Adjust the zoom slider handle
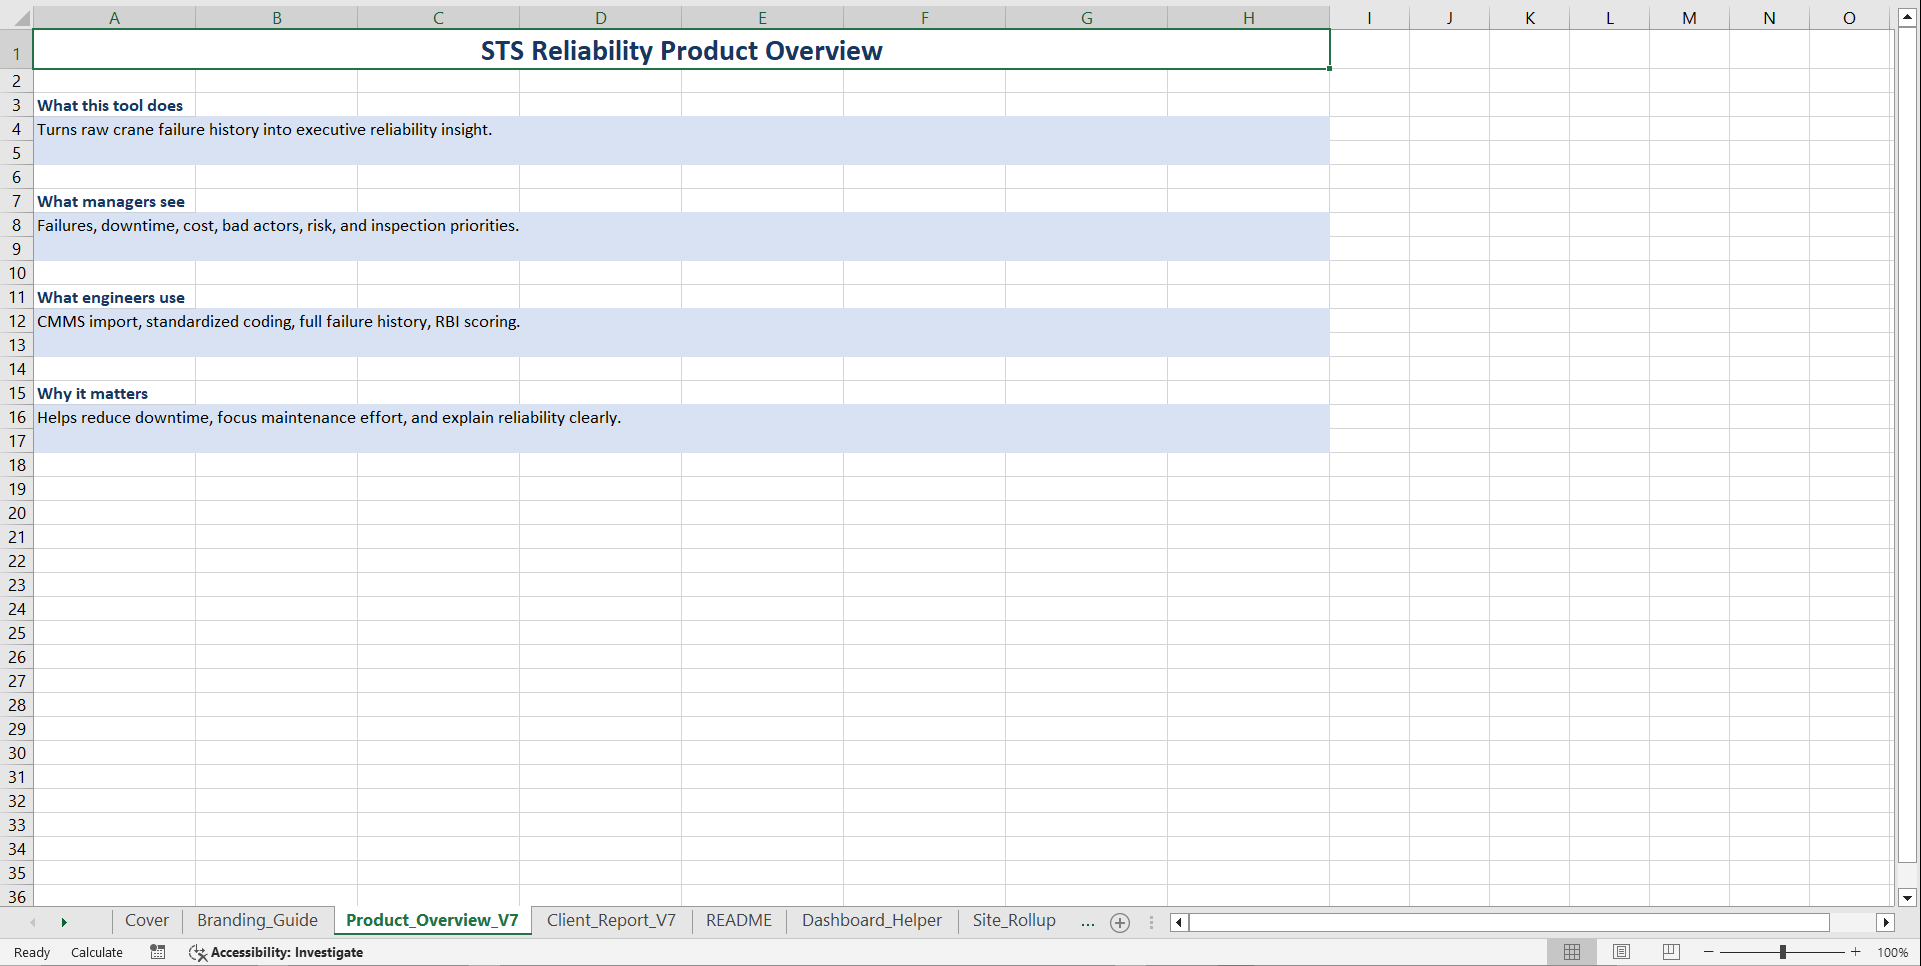This screenshot has width=1921, height=966. (1782, 952)
